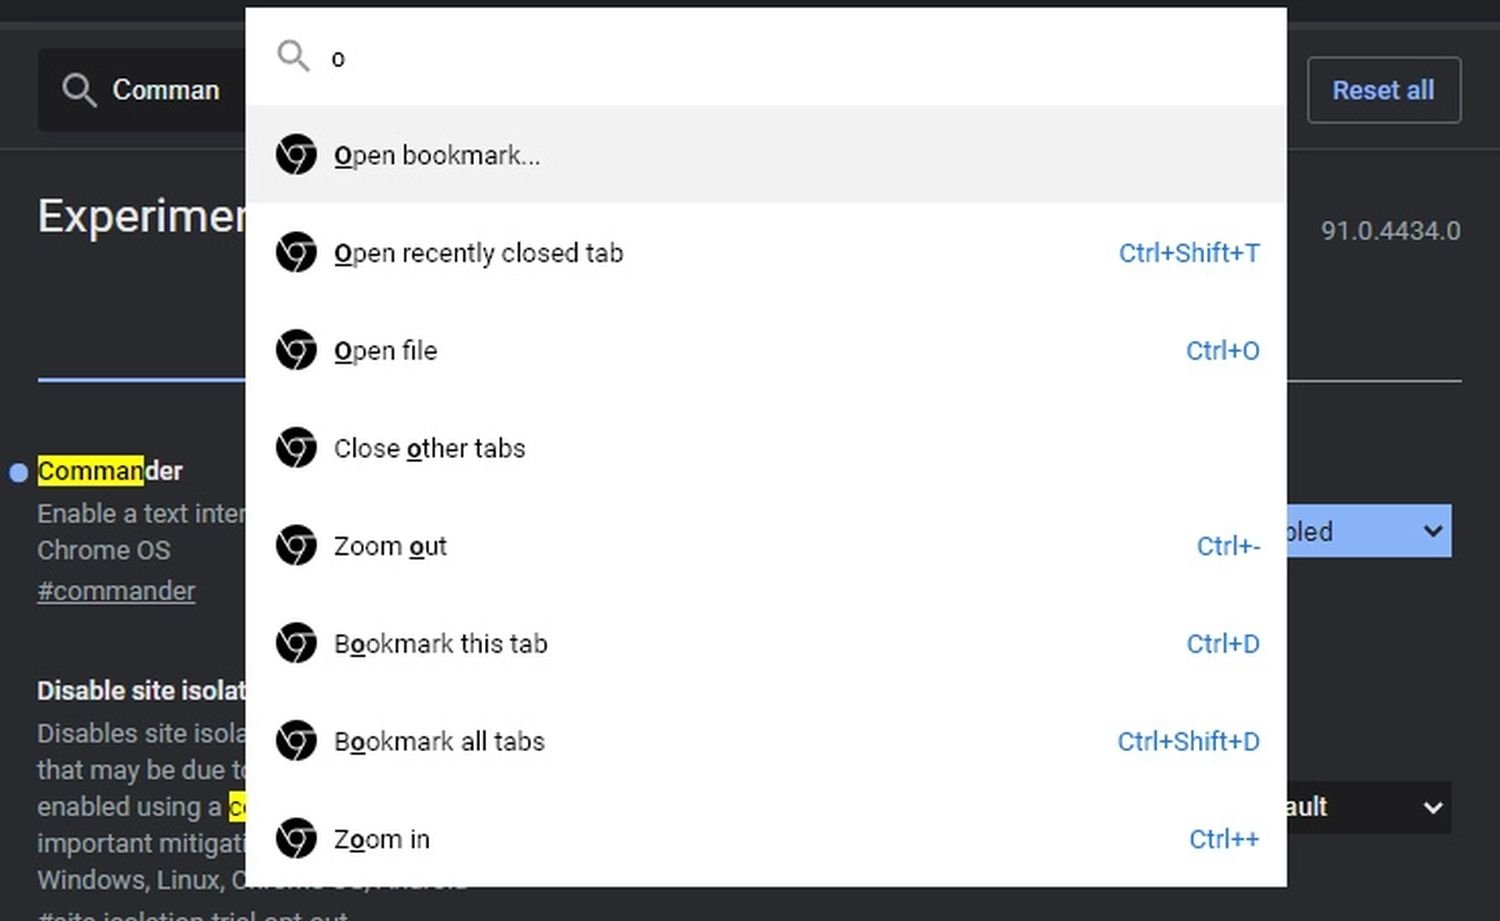Select Close other tabs command
Screen dimensions: 1500x921
(x=429, y=449)
